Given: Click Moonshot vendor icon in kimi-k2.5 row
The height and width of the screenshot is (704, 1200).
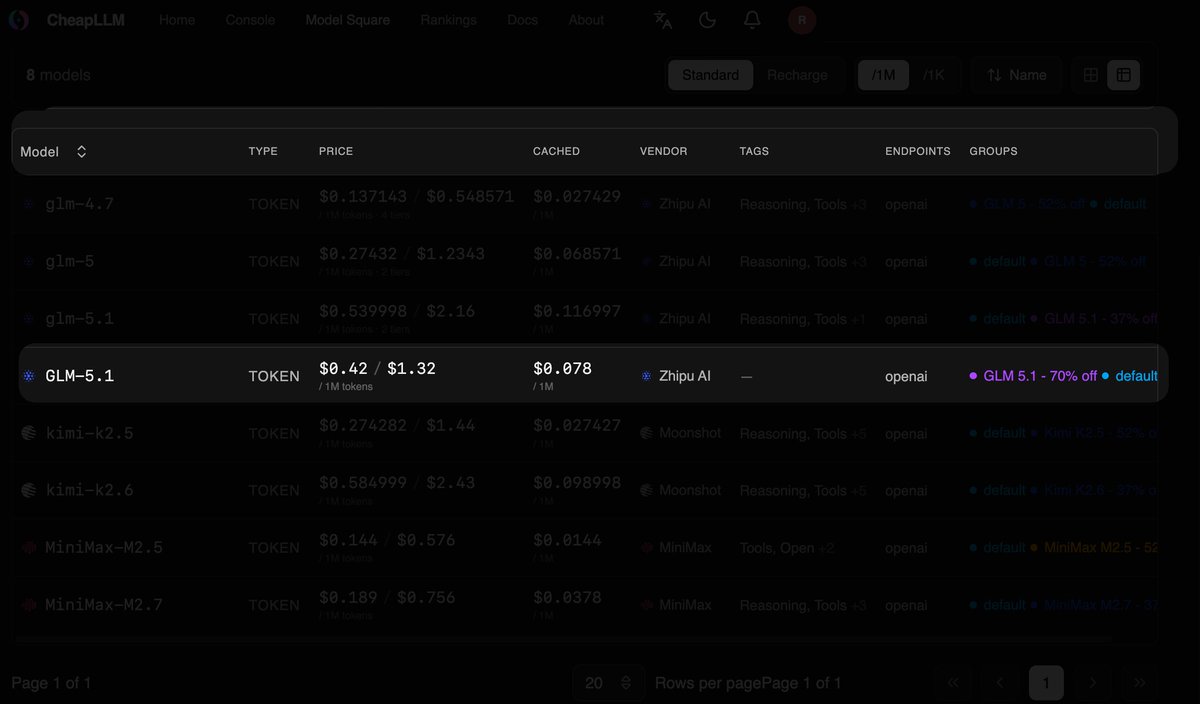Looking at the screenshot, I should click(x=647, y=433).
